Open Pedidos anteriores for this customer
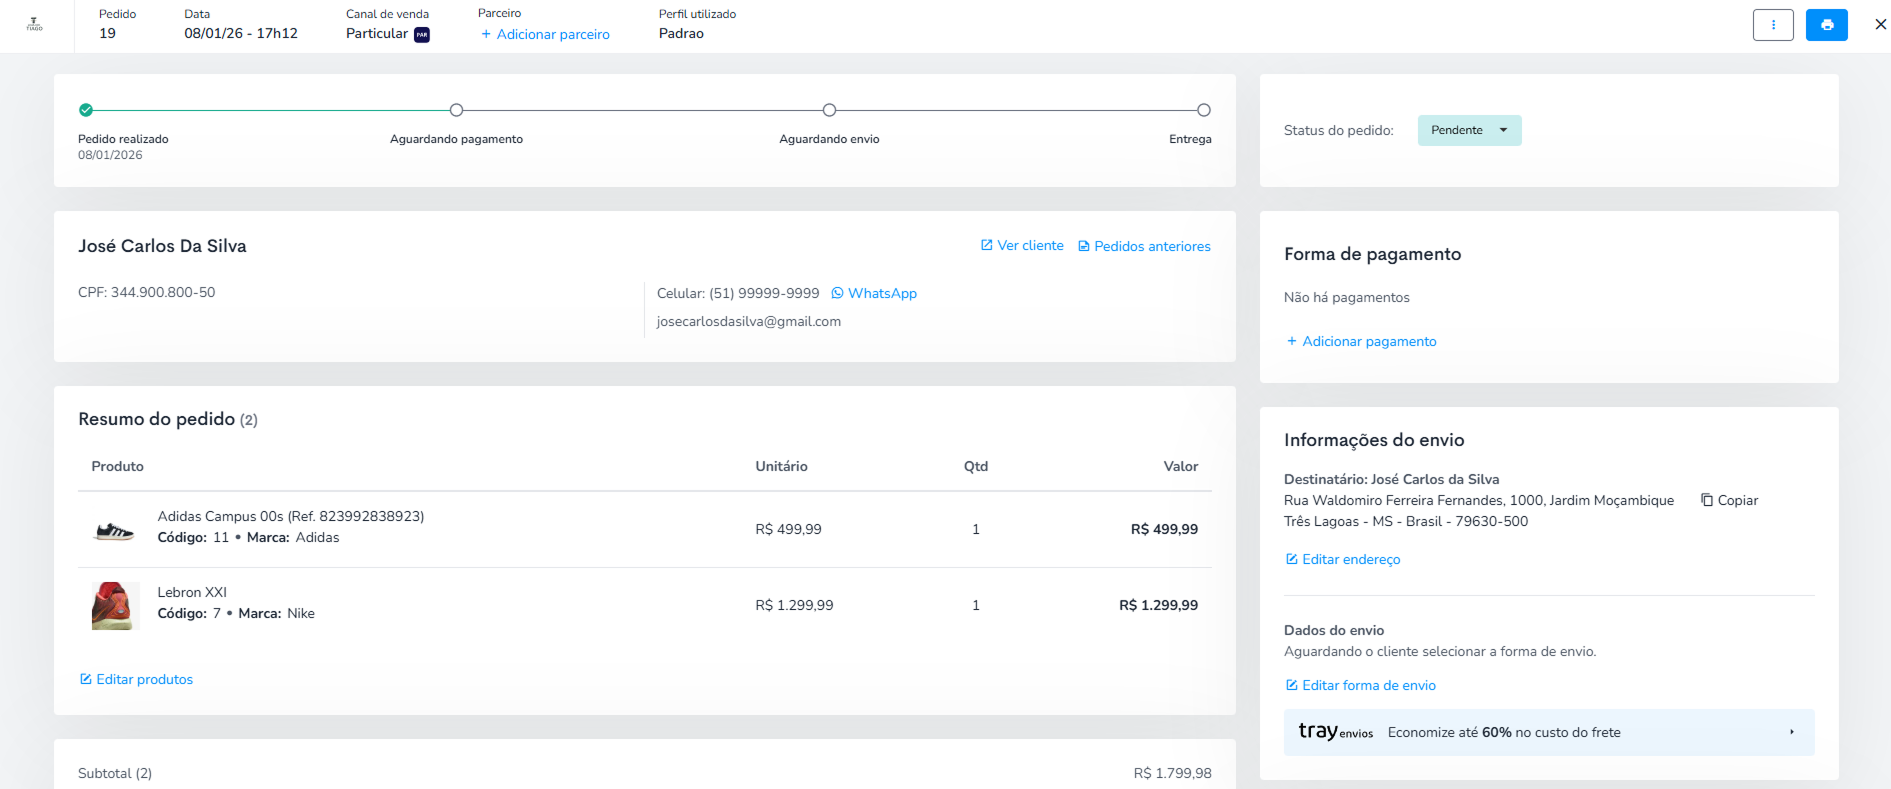 [1144, 246]
